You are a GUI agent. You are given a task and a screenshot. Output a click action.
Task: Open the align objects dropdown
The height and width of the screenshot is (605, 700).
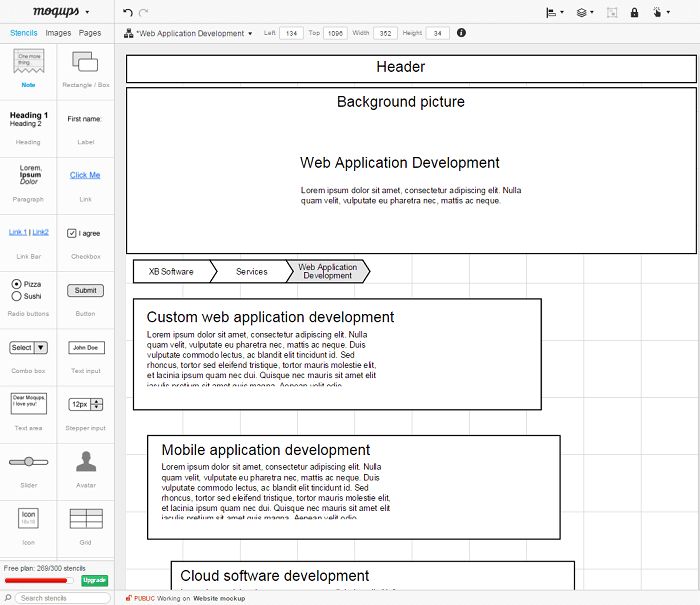(554, 13)
